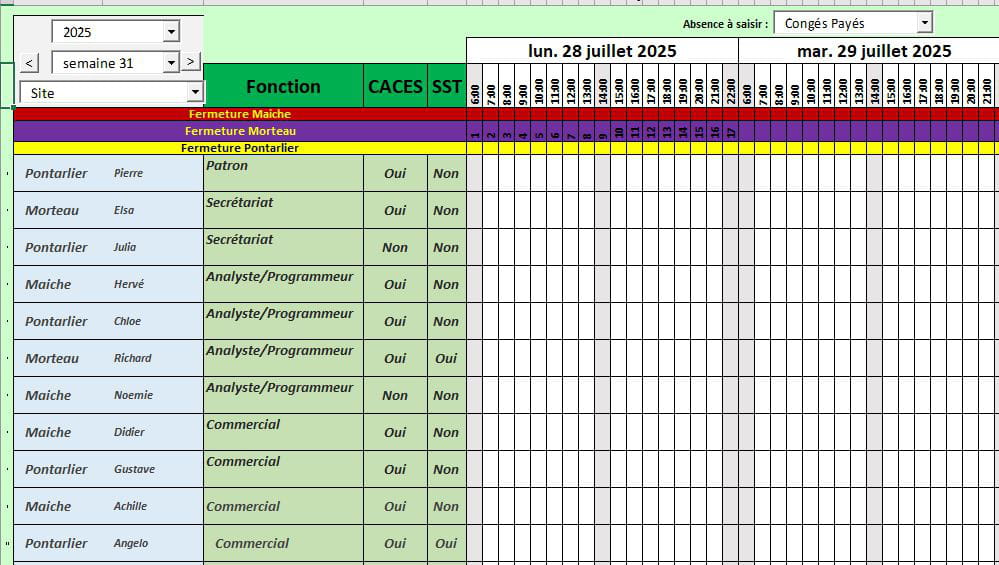The height and width of the screenshot is (565, 999).
Task: Click Angelo's SST value Oui
Action: (x=446, y=543)
